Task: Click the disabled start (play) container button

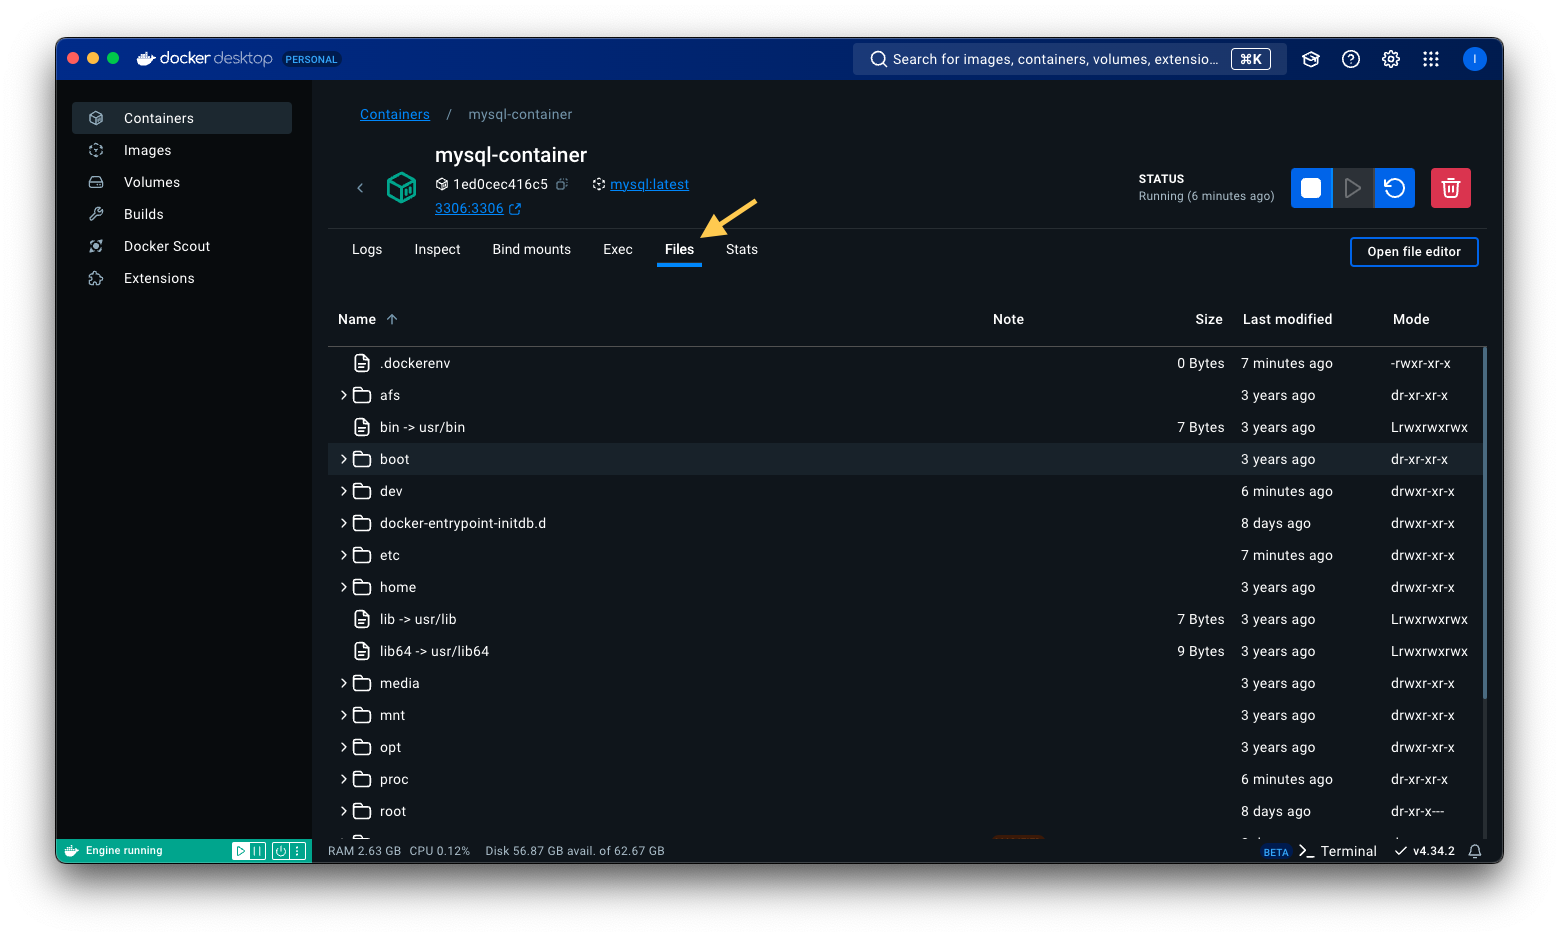Action: tap(1353, 188)
